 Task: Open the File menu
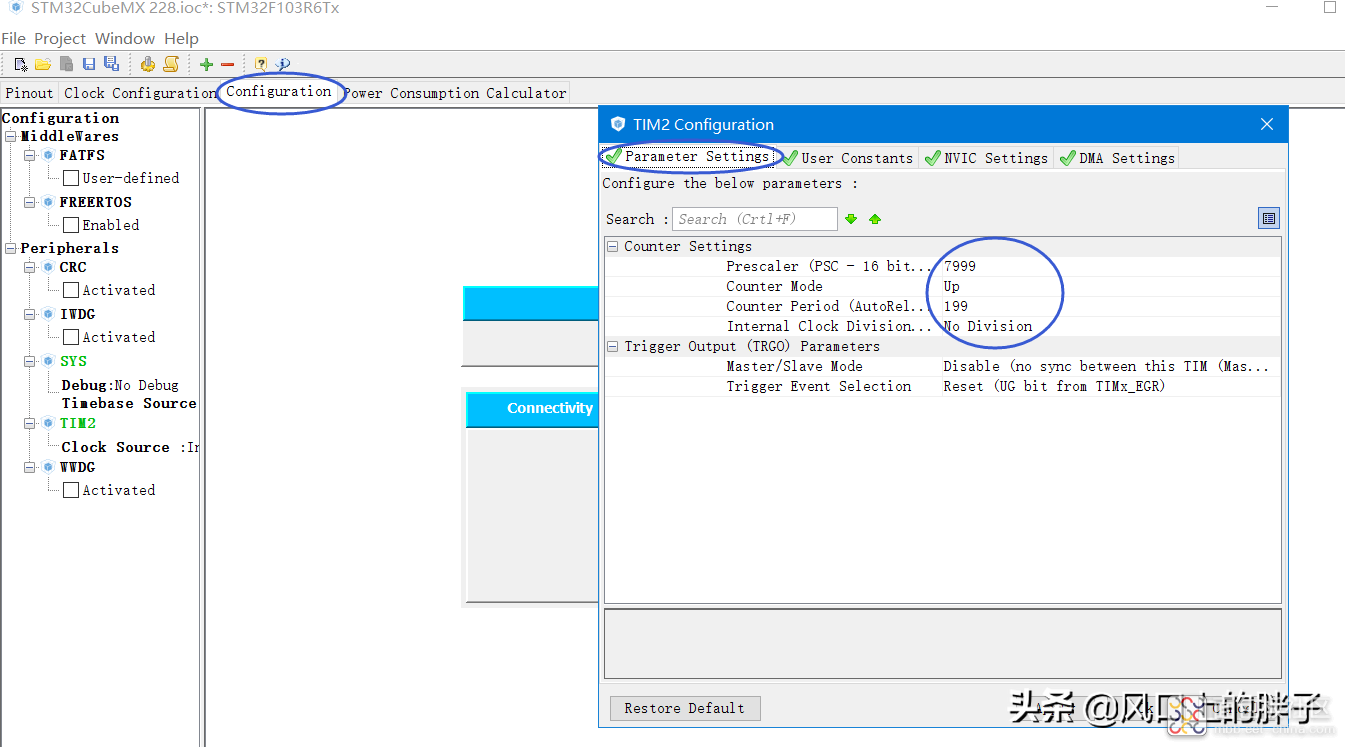[13, 38]
